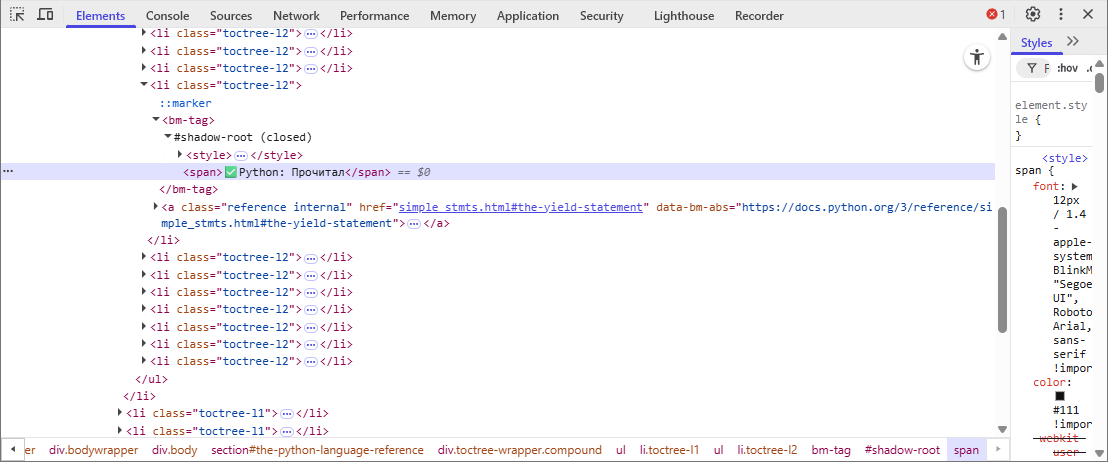Click the red error count badge
Image resolution: width=1108 pixels, height=462 pixels.
point(995,15)
